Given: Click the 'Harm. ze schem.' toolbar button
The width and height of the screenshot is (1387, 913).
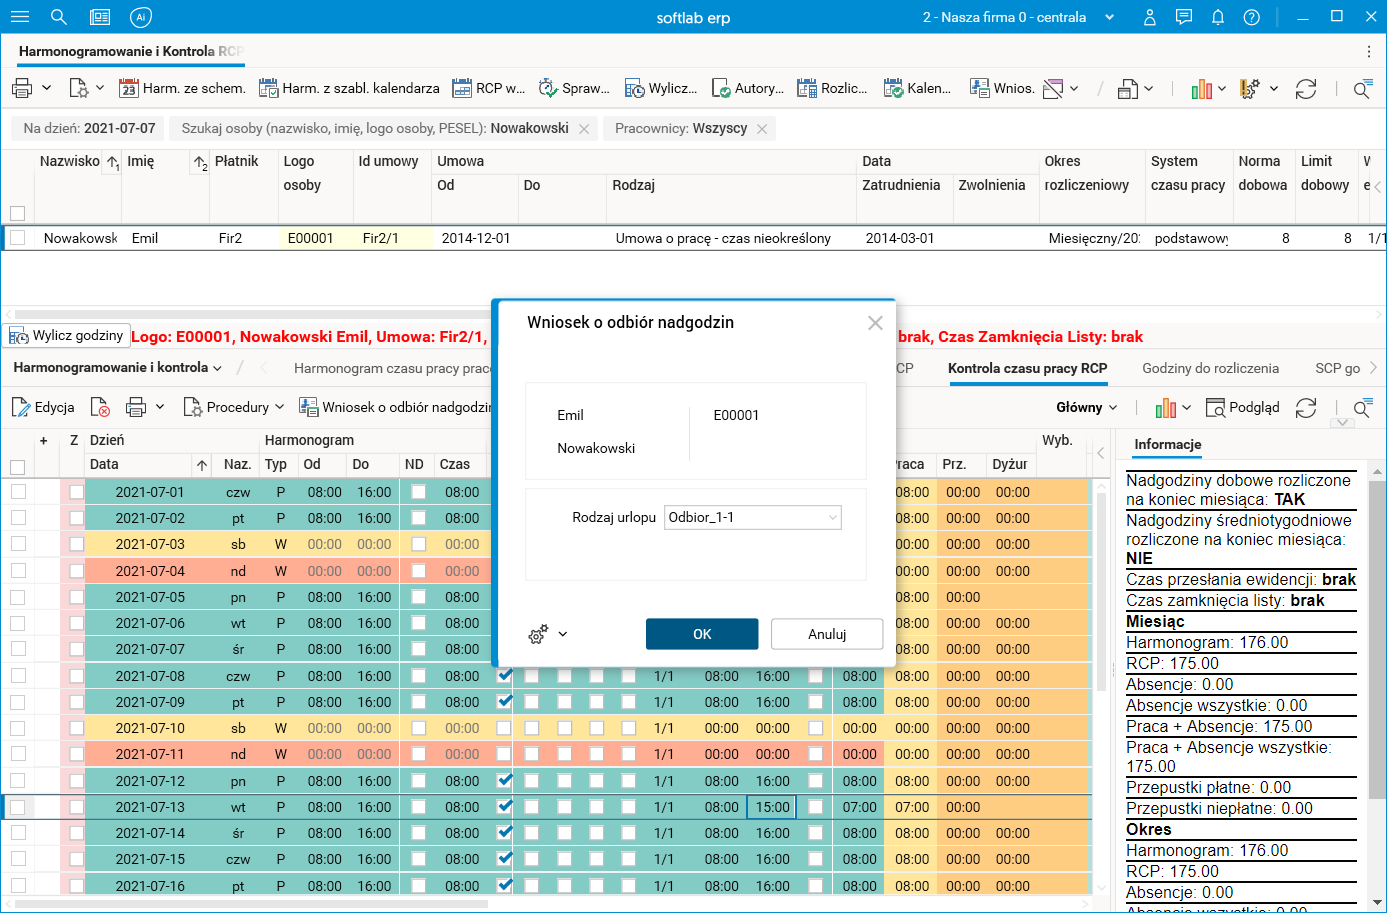Looking at the screenshot, I should tap(182, 88).
